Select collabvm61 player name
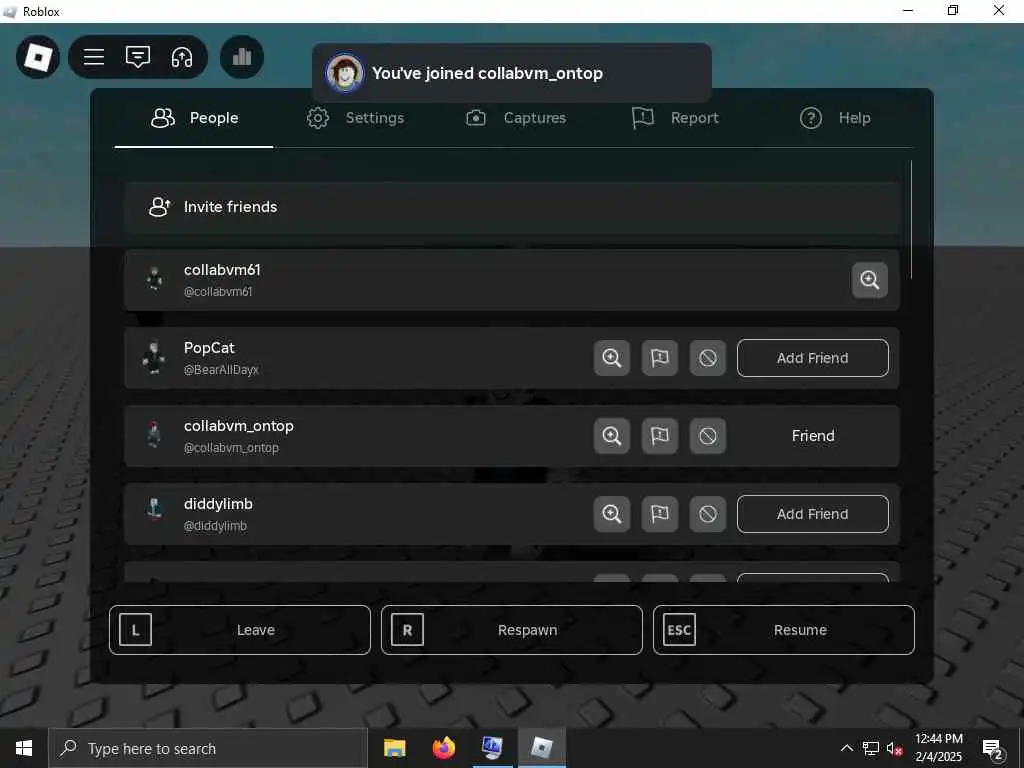 tap(222, 270)
